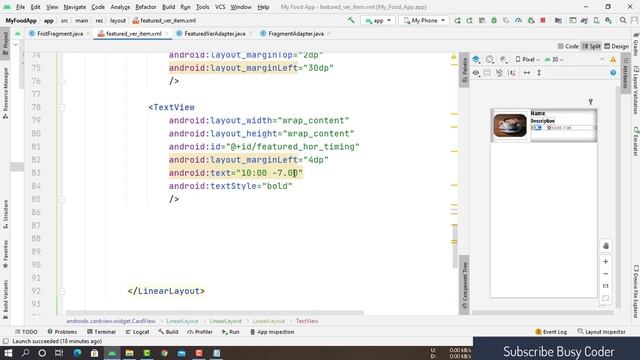This screenshot has height=360, width=640.
Task: Open the Windows Start menu
Action: coord(8,353)
